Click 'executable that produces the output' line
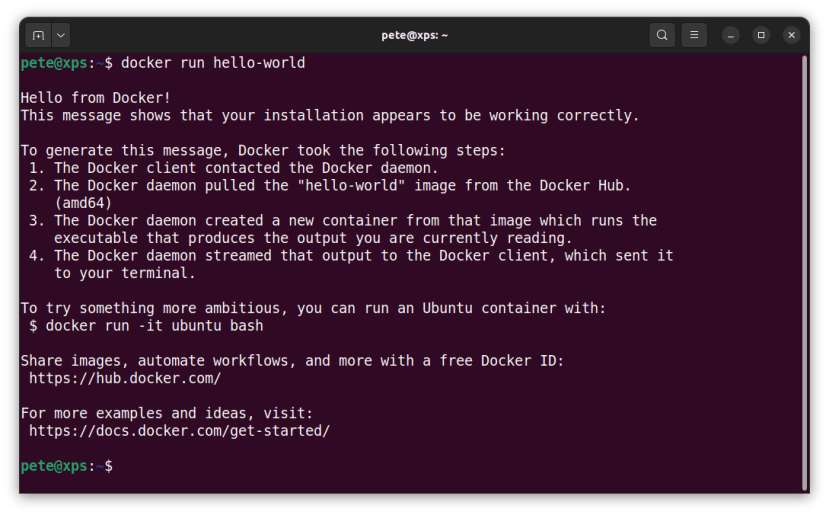This screenshot has width=829, height=515. click(313, 238)
